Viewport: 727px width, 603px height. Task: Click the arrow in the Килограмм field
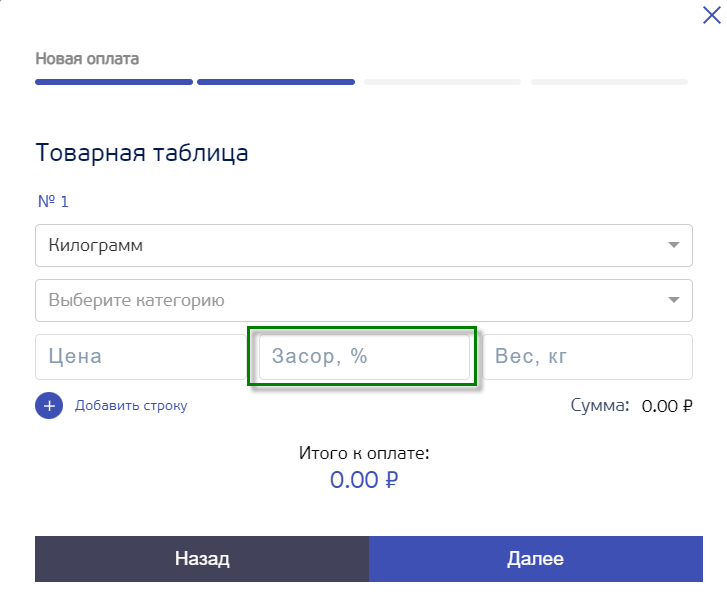pos(674,245)
